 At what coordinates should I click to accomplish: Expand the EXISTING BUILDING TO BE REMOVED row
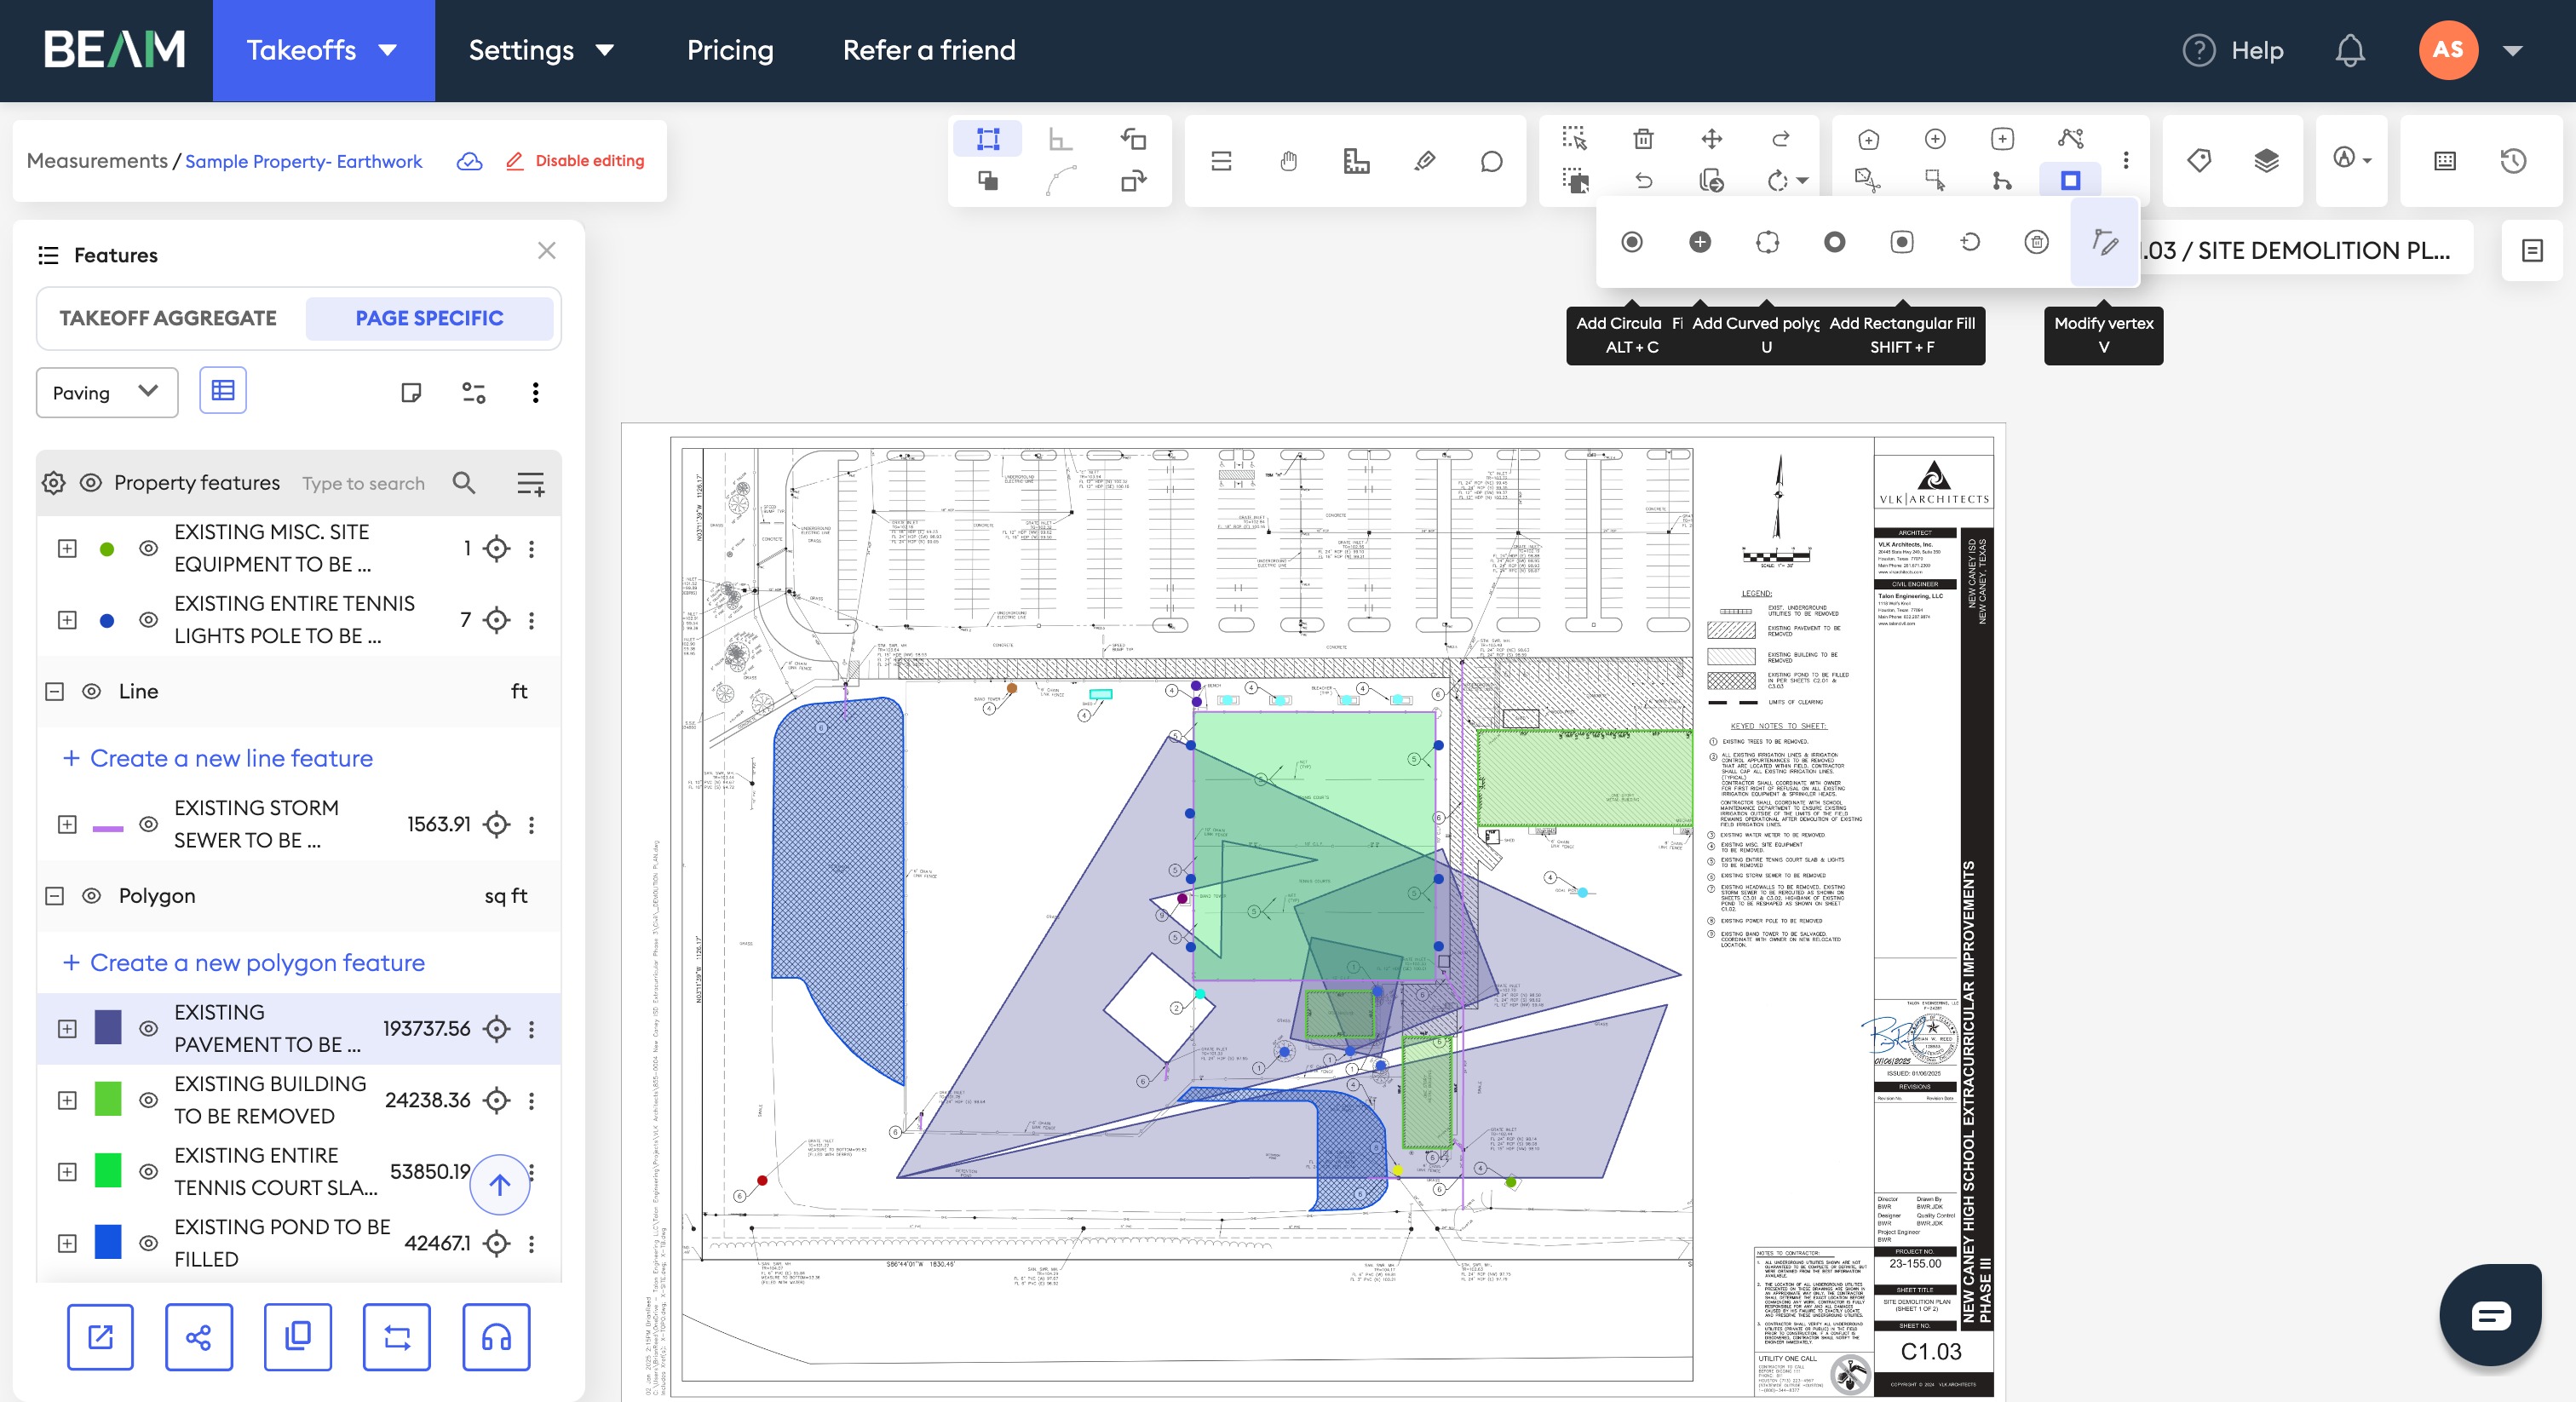coord(67,1100)
